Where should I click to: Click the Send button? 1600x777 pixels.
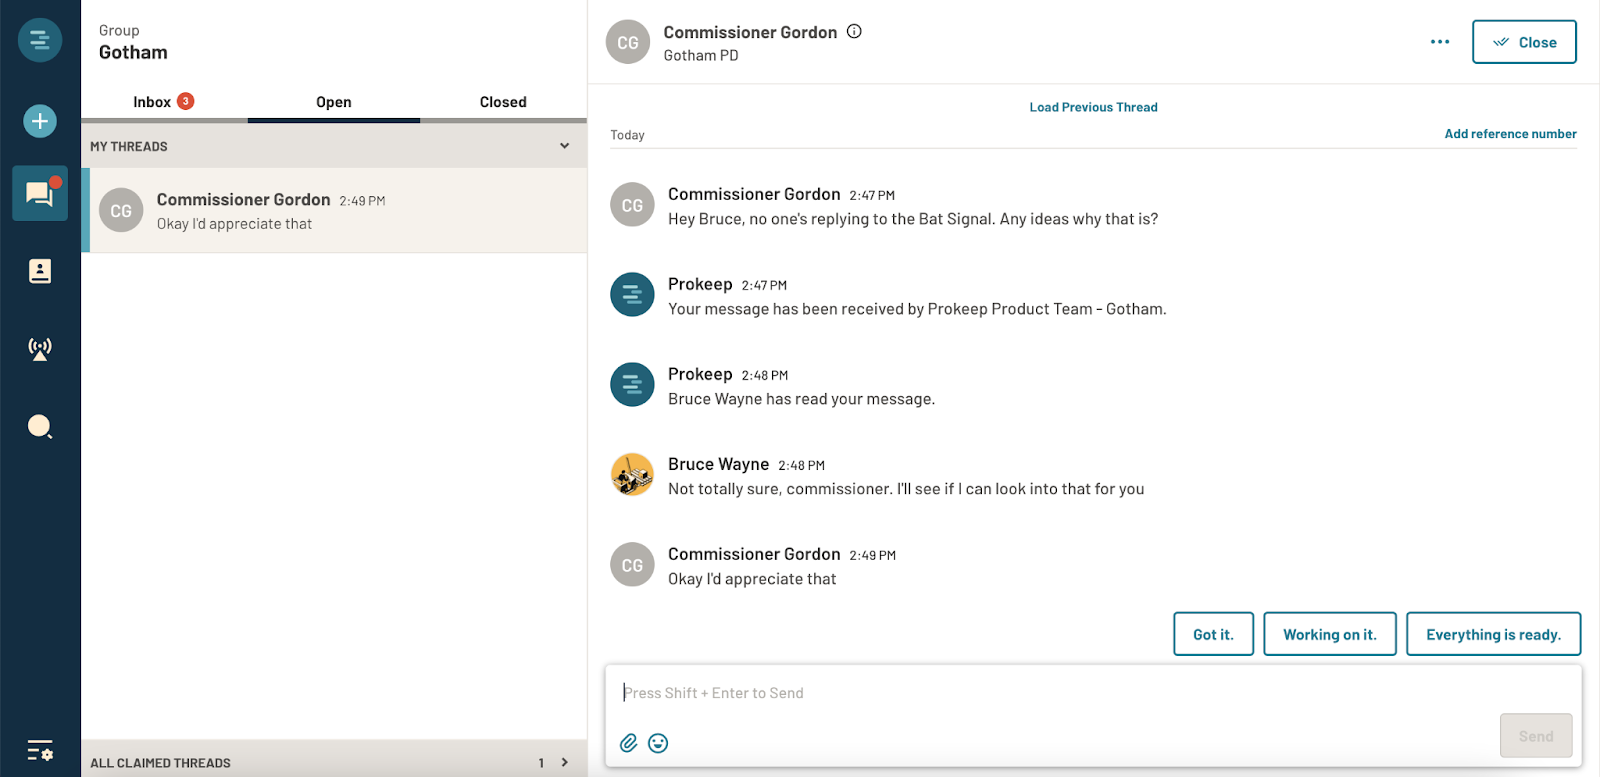click(x=1536, y=736)
